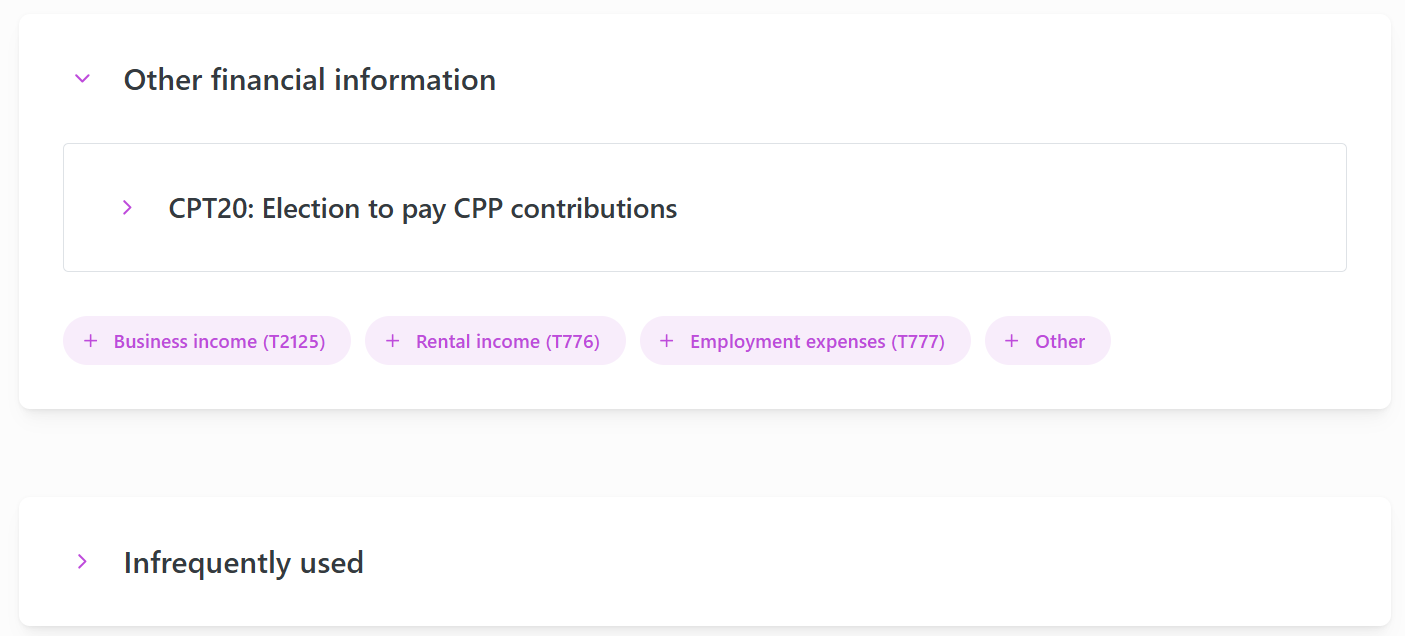
Task: Click plus icon beside Rental income
Action: [393, 341]
